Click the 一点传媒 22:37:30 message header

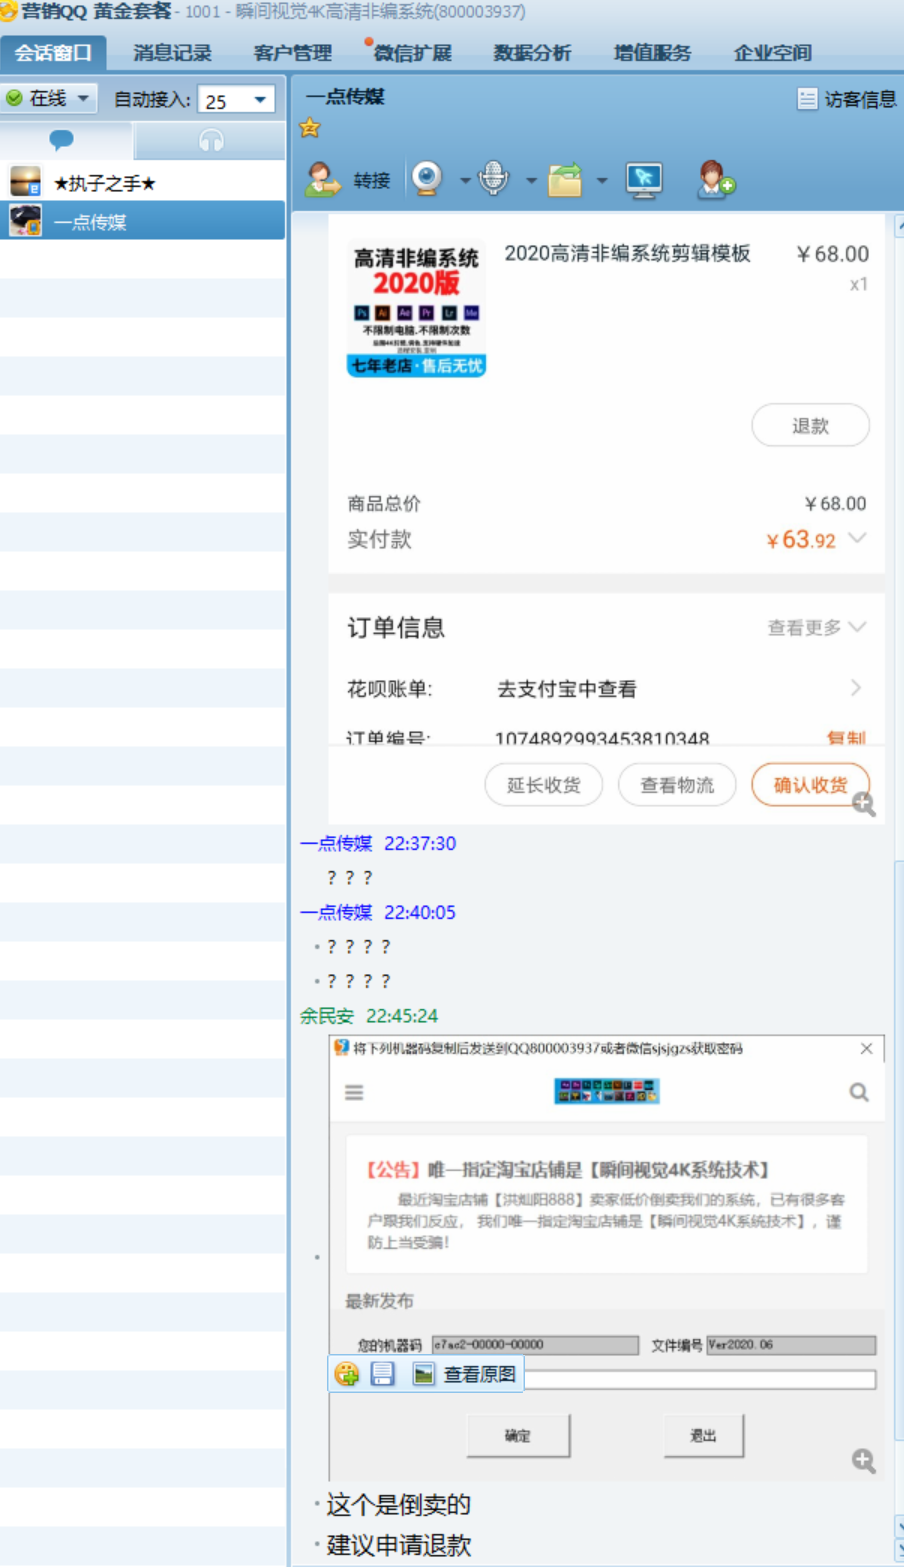coord(378,843)
